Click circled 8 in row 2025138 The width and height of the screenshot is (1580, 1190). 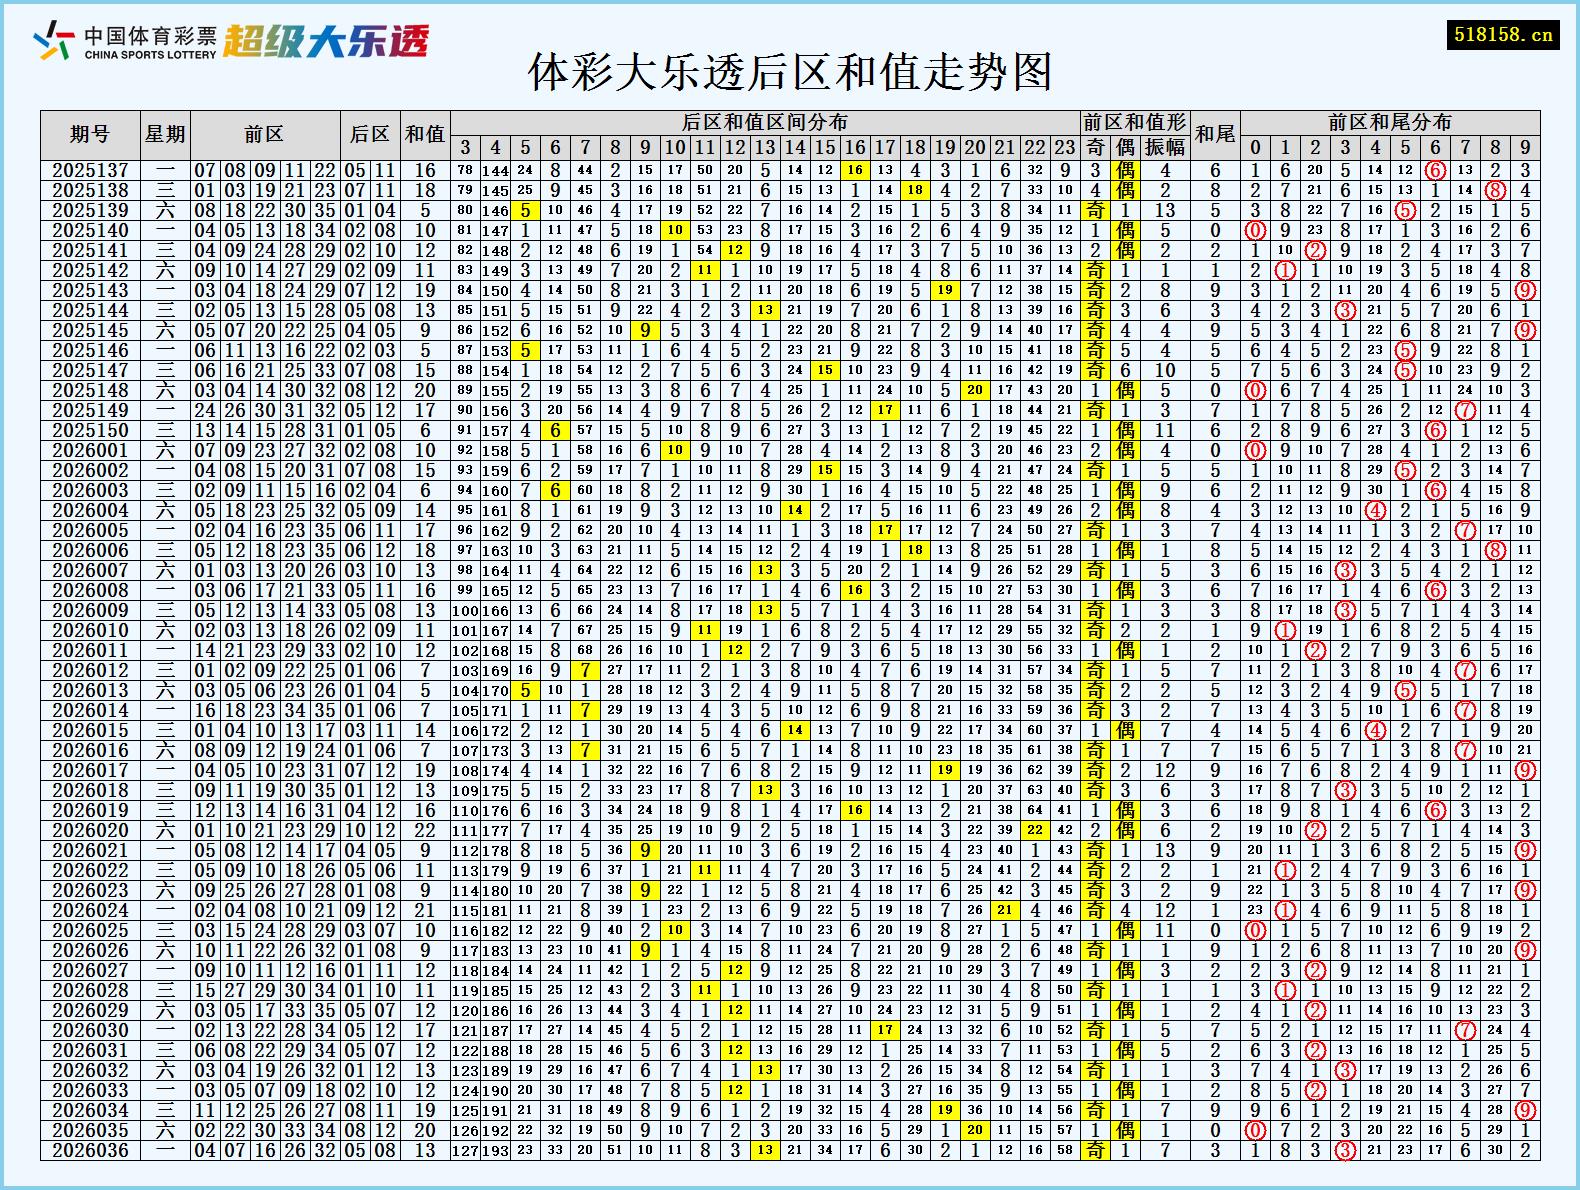(1495, 190)
